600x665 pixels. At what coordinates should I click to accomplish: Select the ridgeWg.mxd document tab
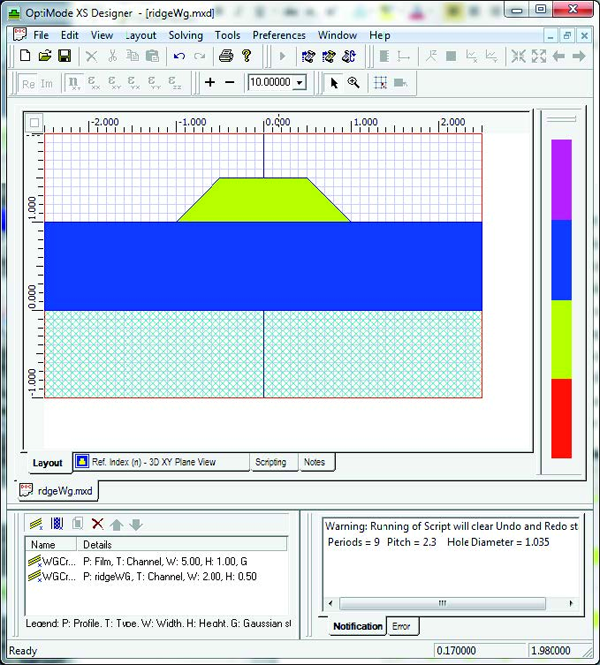pos(57,491)
